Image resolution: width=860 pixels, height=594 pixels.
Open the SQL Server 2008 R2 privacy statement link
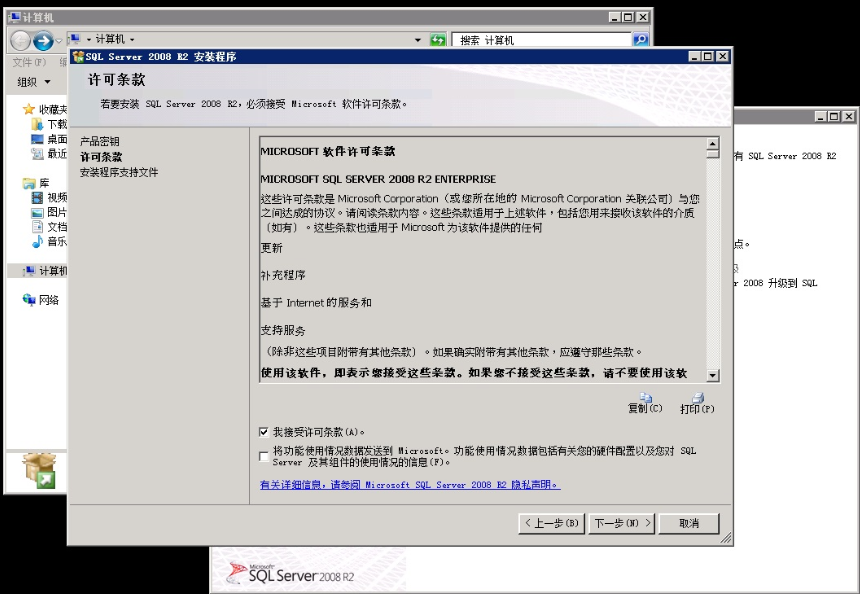(410, 485)
